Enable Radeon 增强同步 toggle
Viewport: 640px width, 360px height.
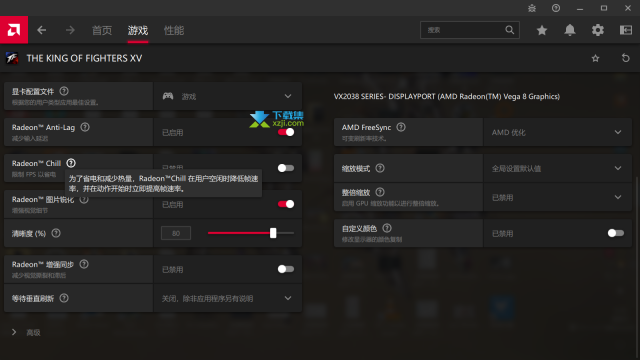(x=286, y=269)
